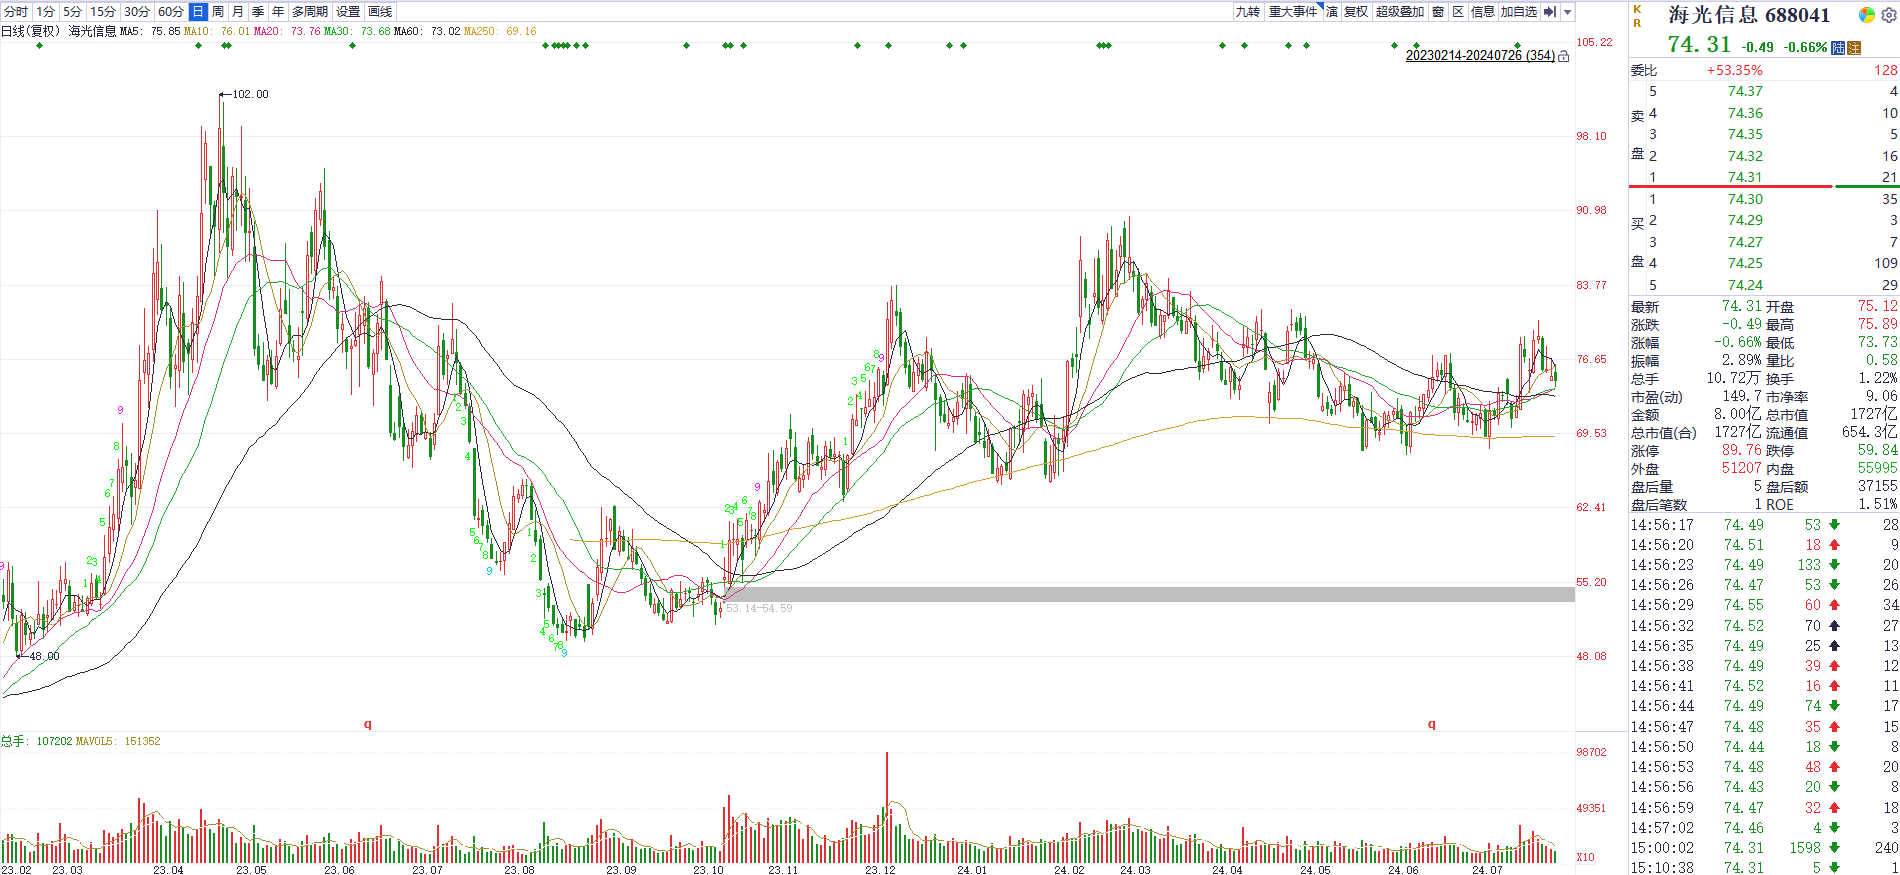
Task: Click the 超级叠加 super overlay button
Action: coord(1400,12)
